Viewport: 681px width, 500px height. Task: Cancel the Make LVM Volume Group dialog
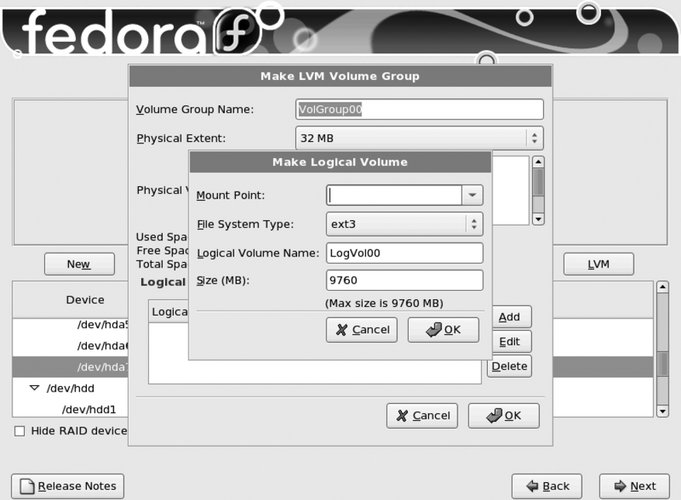(x=422, y=416)
